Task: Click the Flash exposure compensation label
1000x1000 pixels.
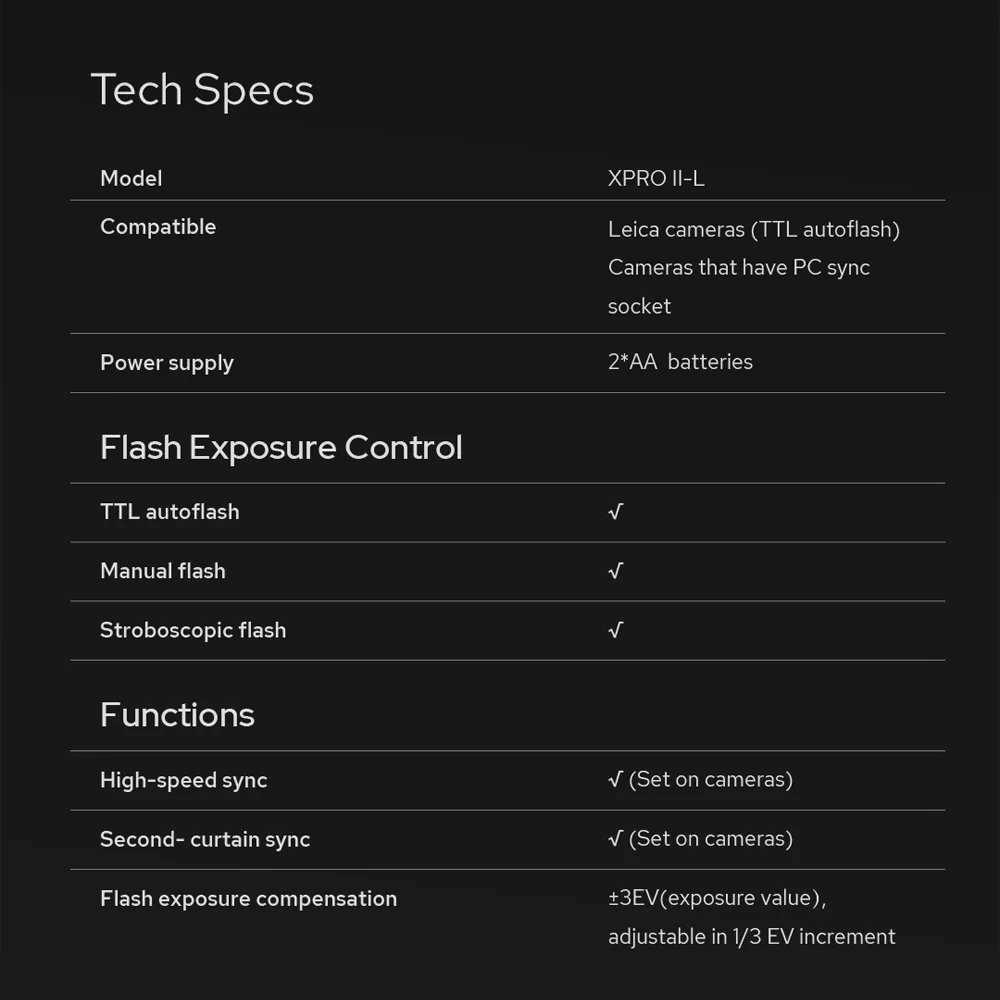Action: coord(248,898)
